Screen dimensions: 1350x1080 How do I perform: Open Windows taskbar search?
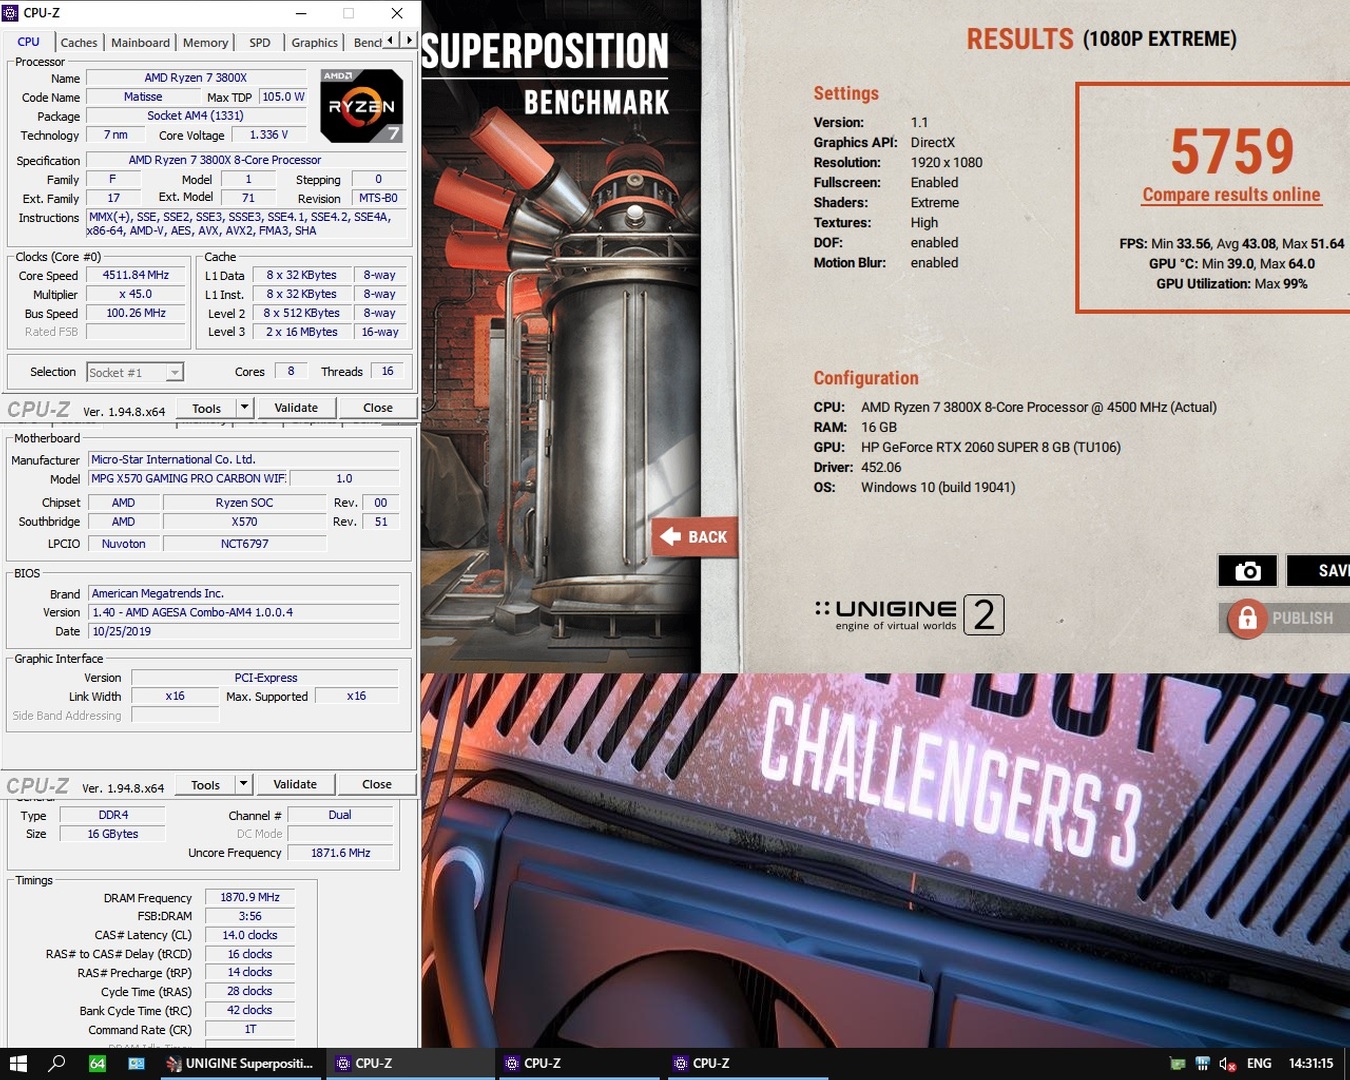[57, 1063]
